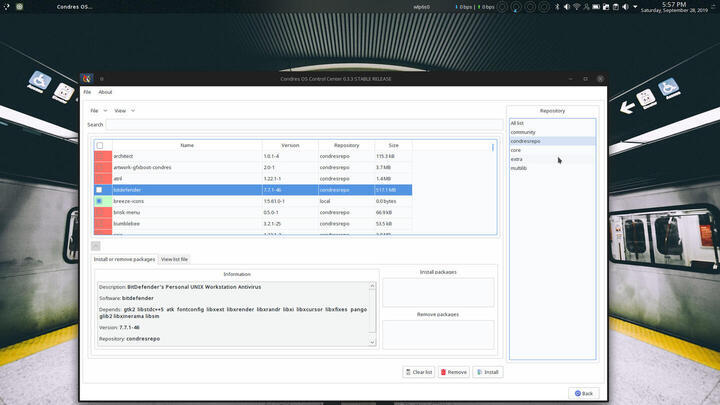Select the artwork-gfxboot-condres row name
This screenshot has width=720, height=405.
coord(142,168)
